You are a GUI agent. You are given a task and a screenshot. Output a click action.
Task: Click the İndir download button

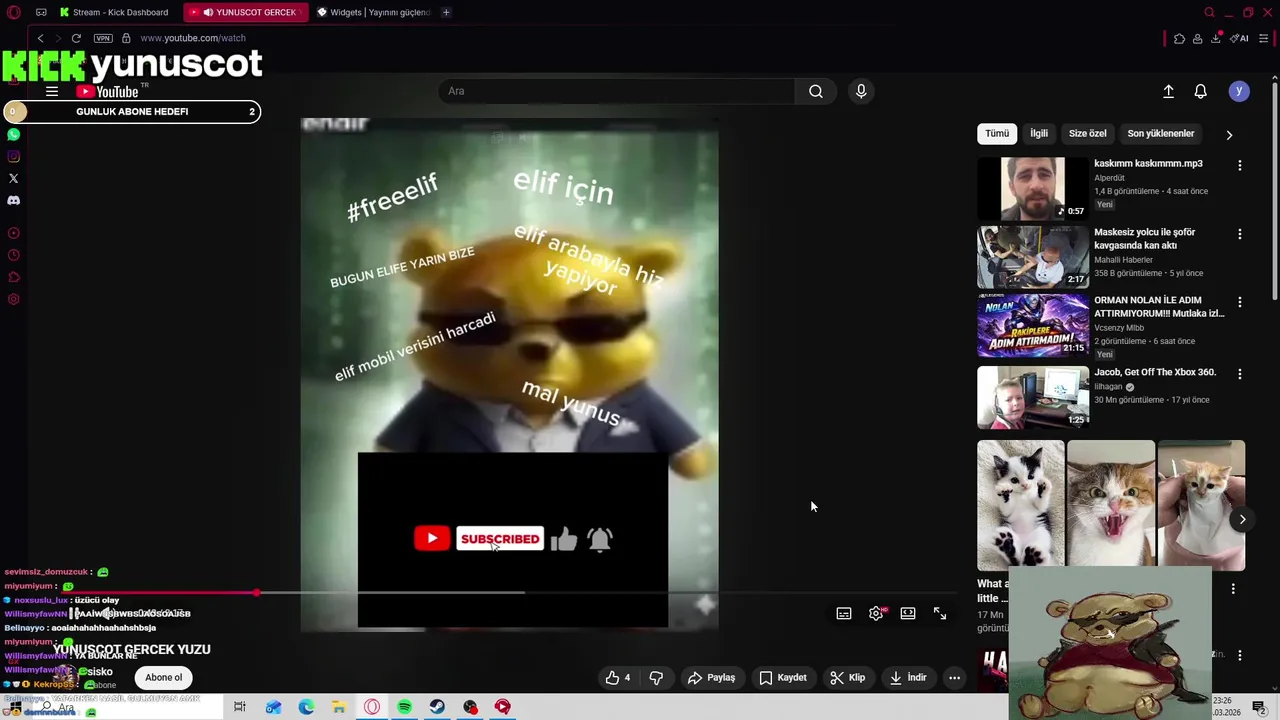(908, 678)
